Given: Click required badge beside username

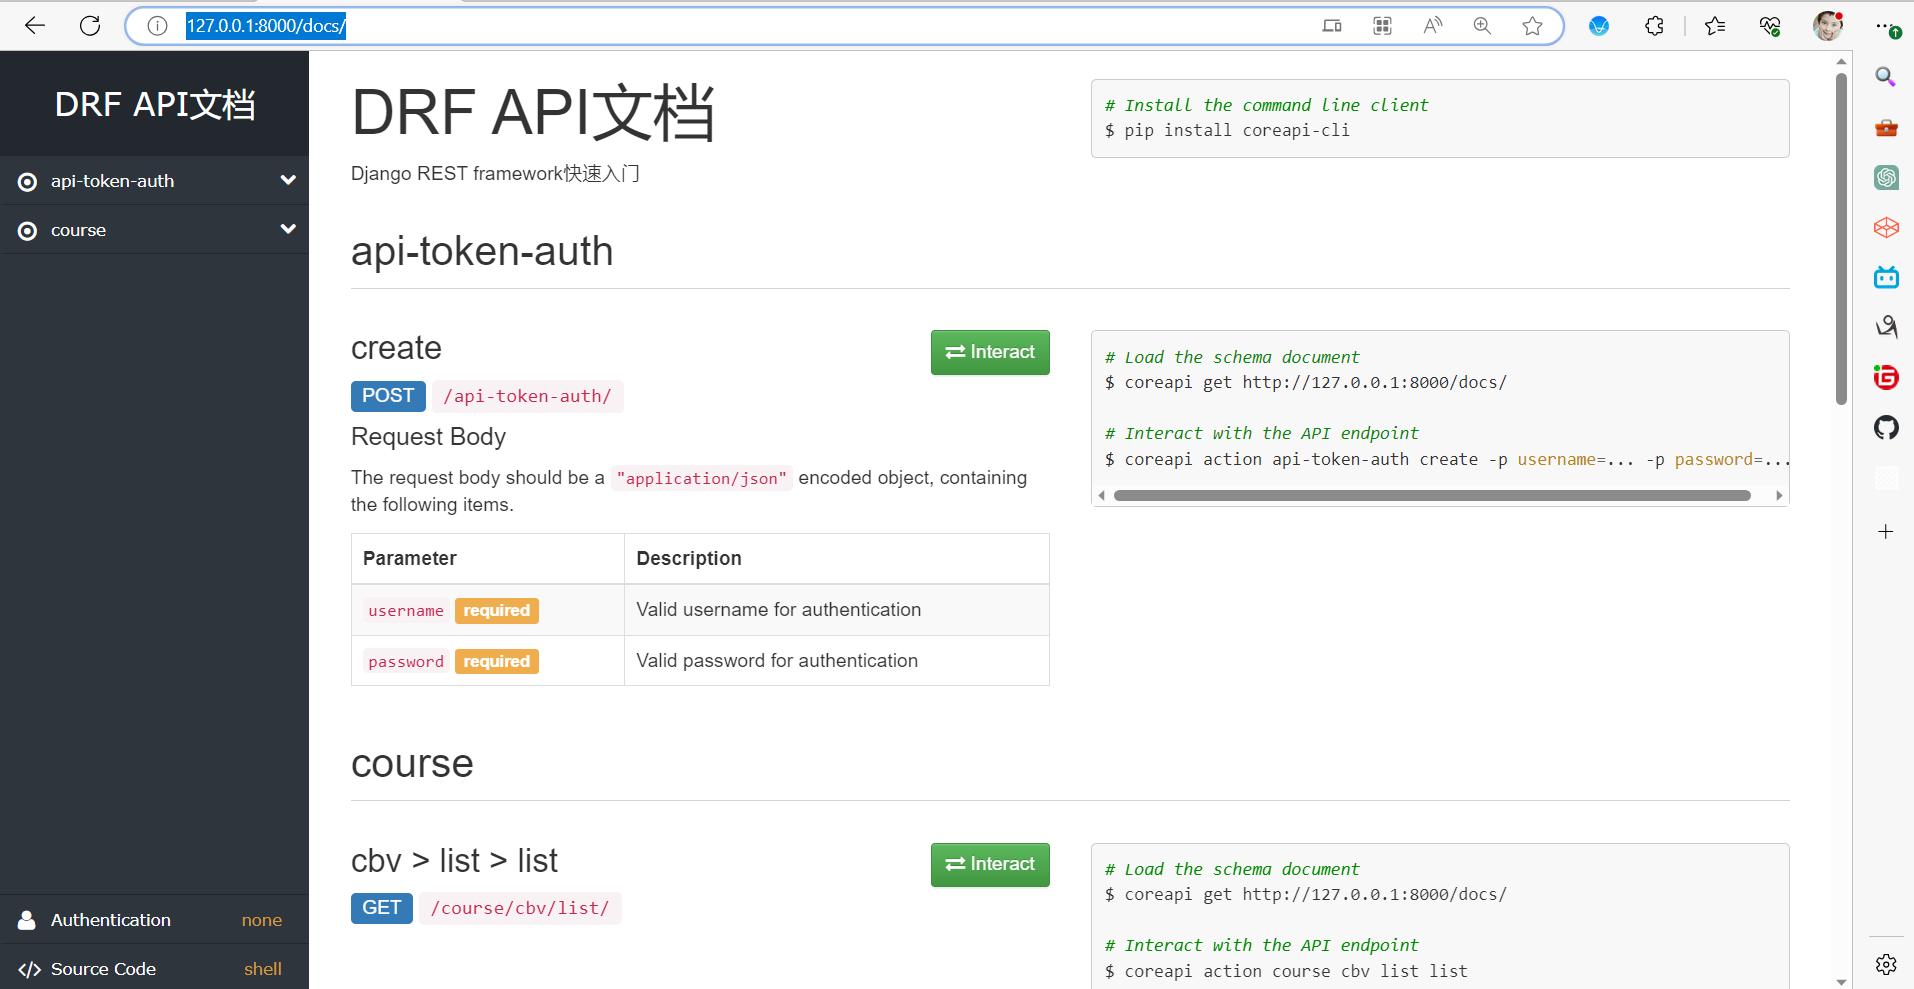Looking at the screenshot, I should pyautogui.click(x=497, y=610).
